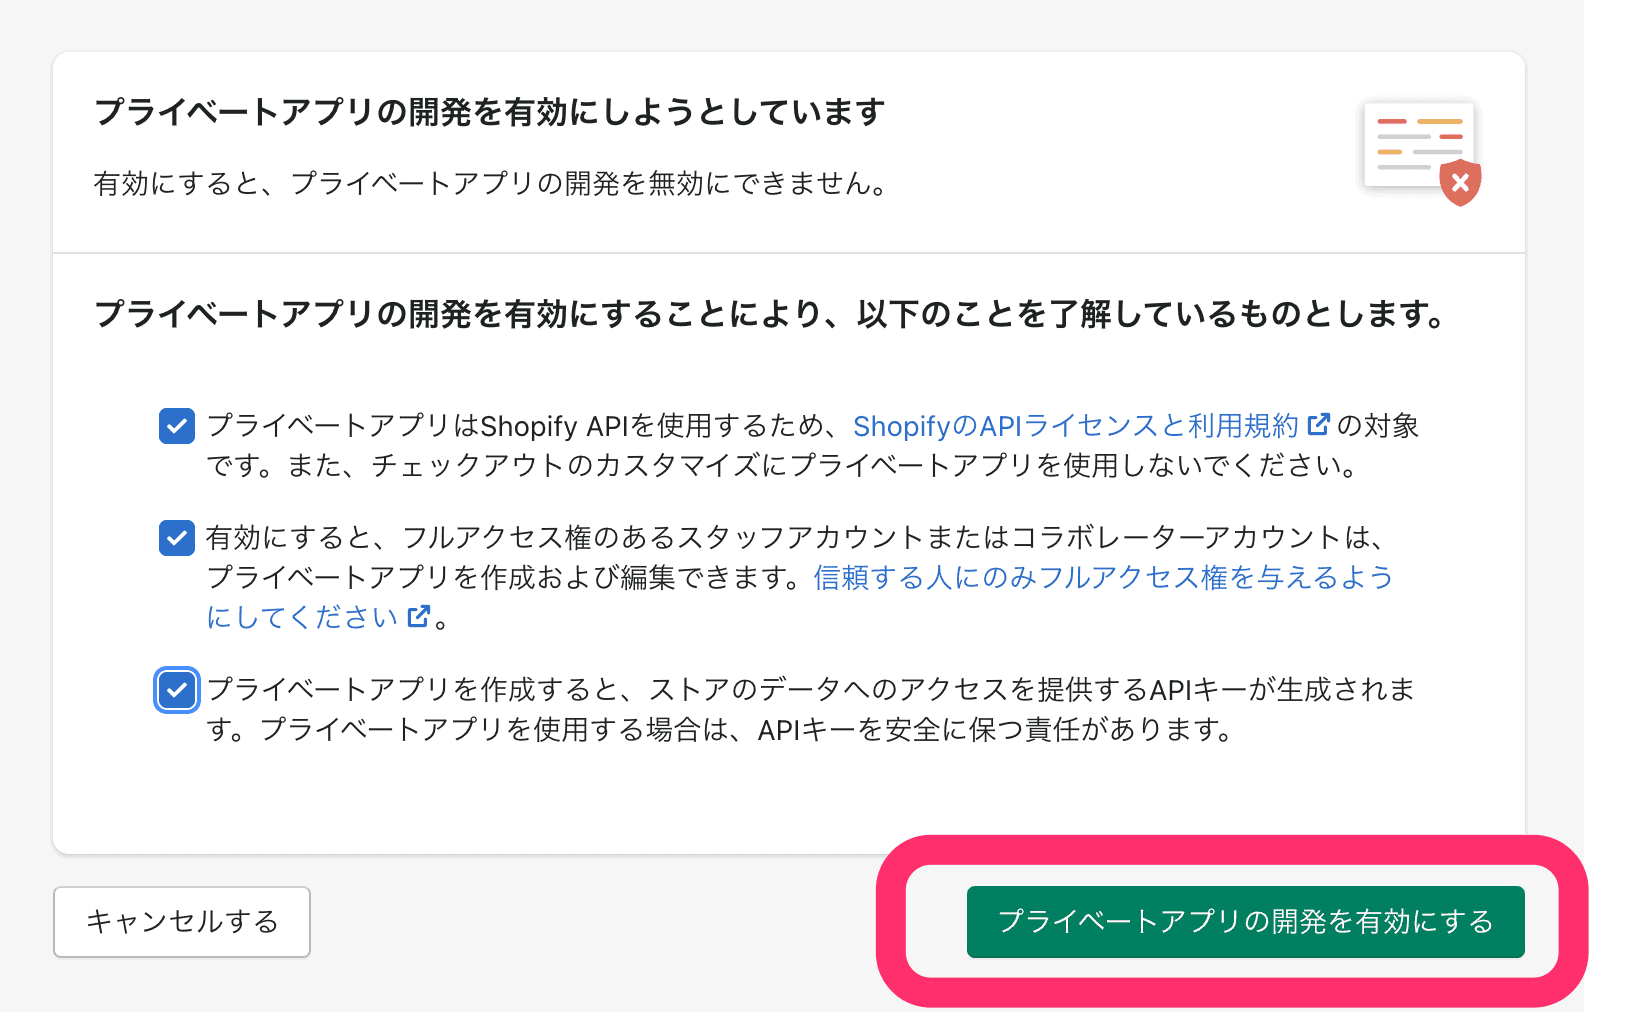Click external-link icon after にしてください
The width and height of the screenshot is (1630, 1012).
point(419,616)
